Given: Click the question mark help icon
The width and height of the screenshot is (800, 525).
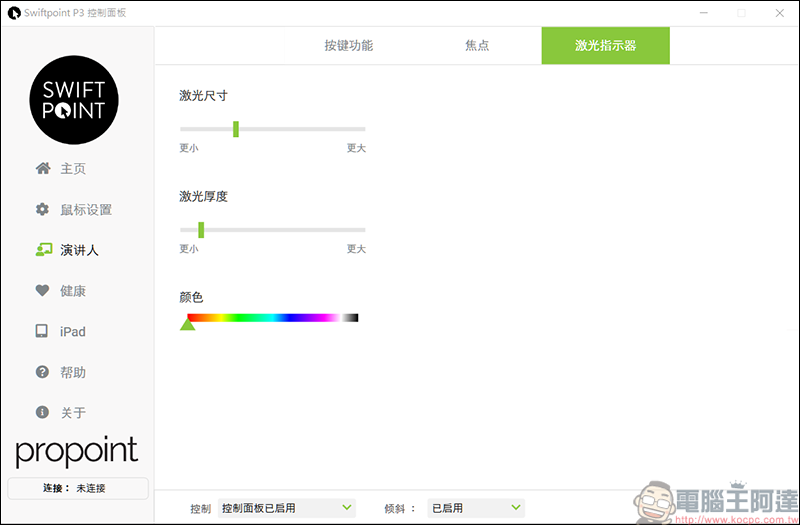Looking at the screenshot, I should 42,372.
